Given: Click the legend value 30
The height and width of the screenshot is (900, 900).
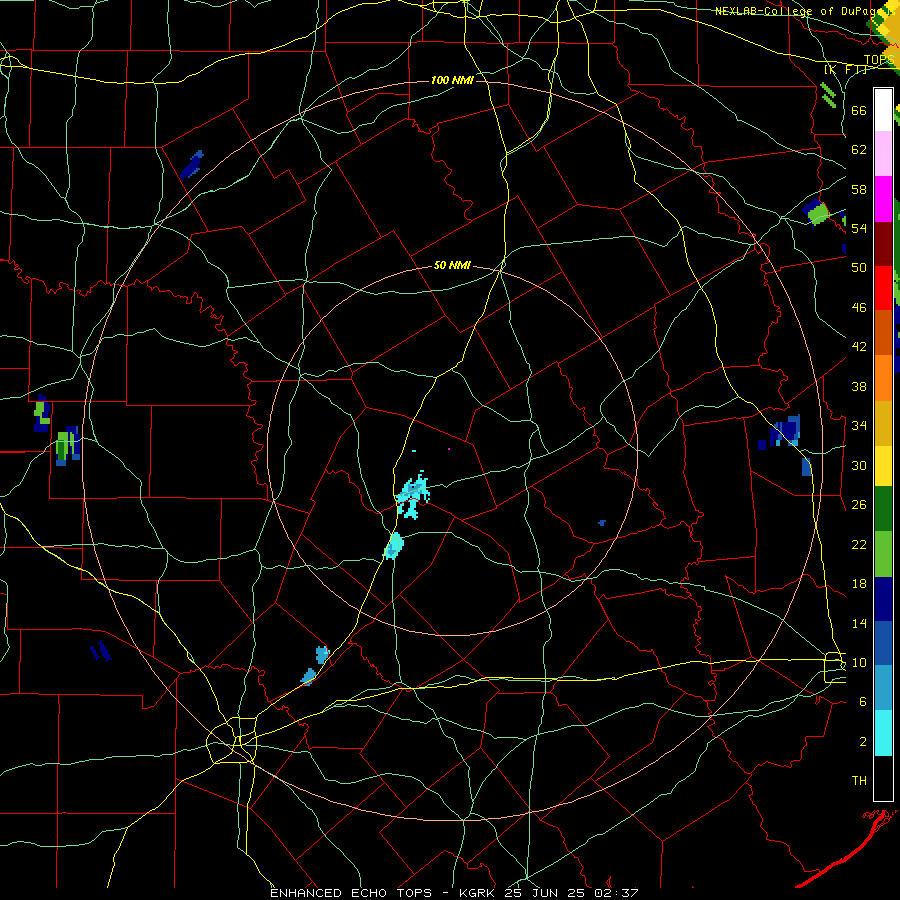Looking at the screenshot, I should pos(859,465).
